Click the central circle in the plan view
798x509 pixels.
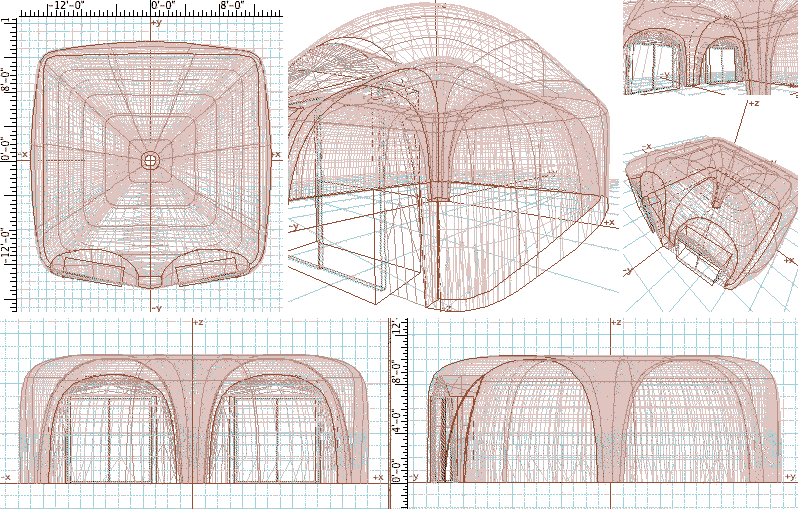151,161
